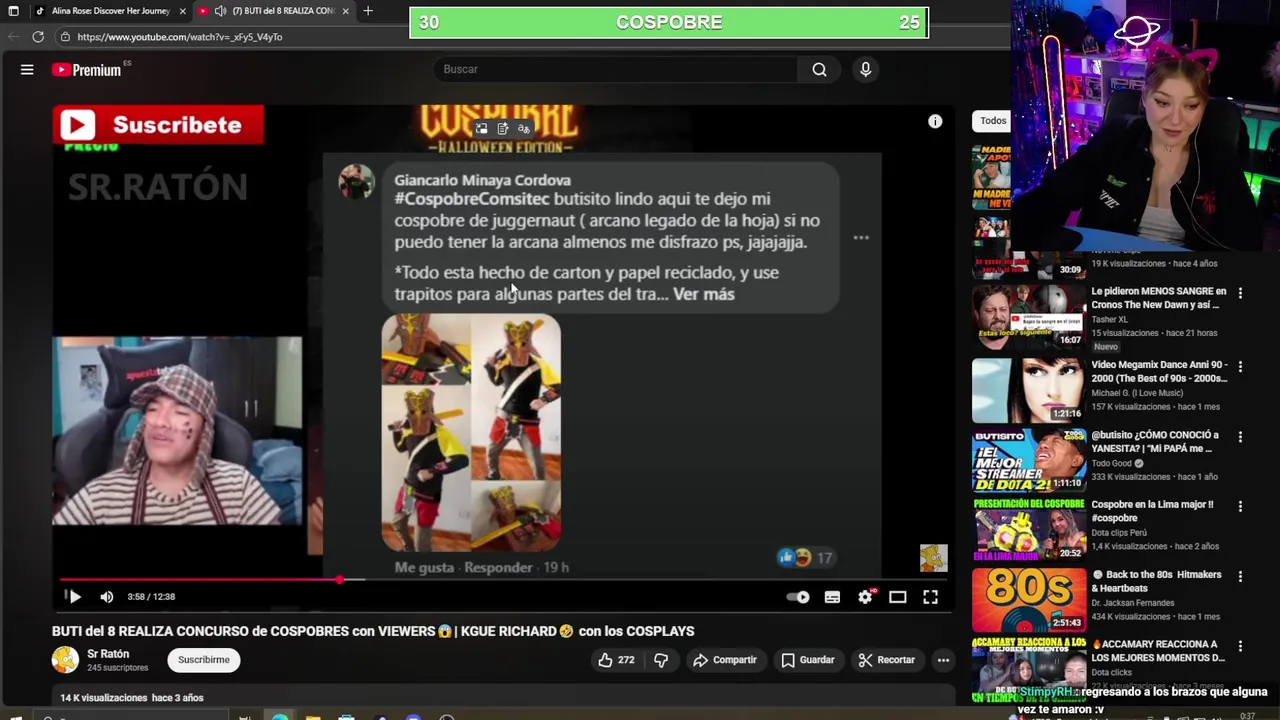The image size is (1280, 720).
Task: Subscribe via the Suscribirme button
Action: (x=204, y=660)
